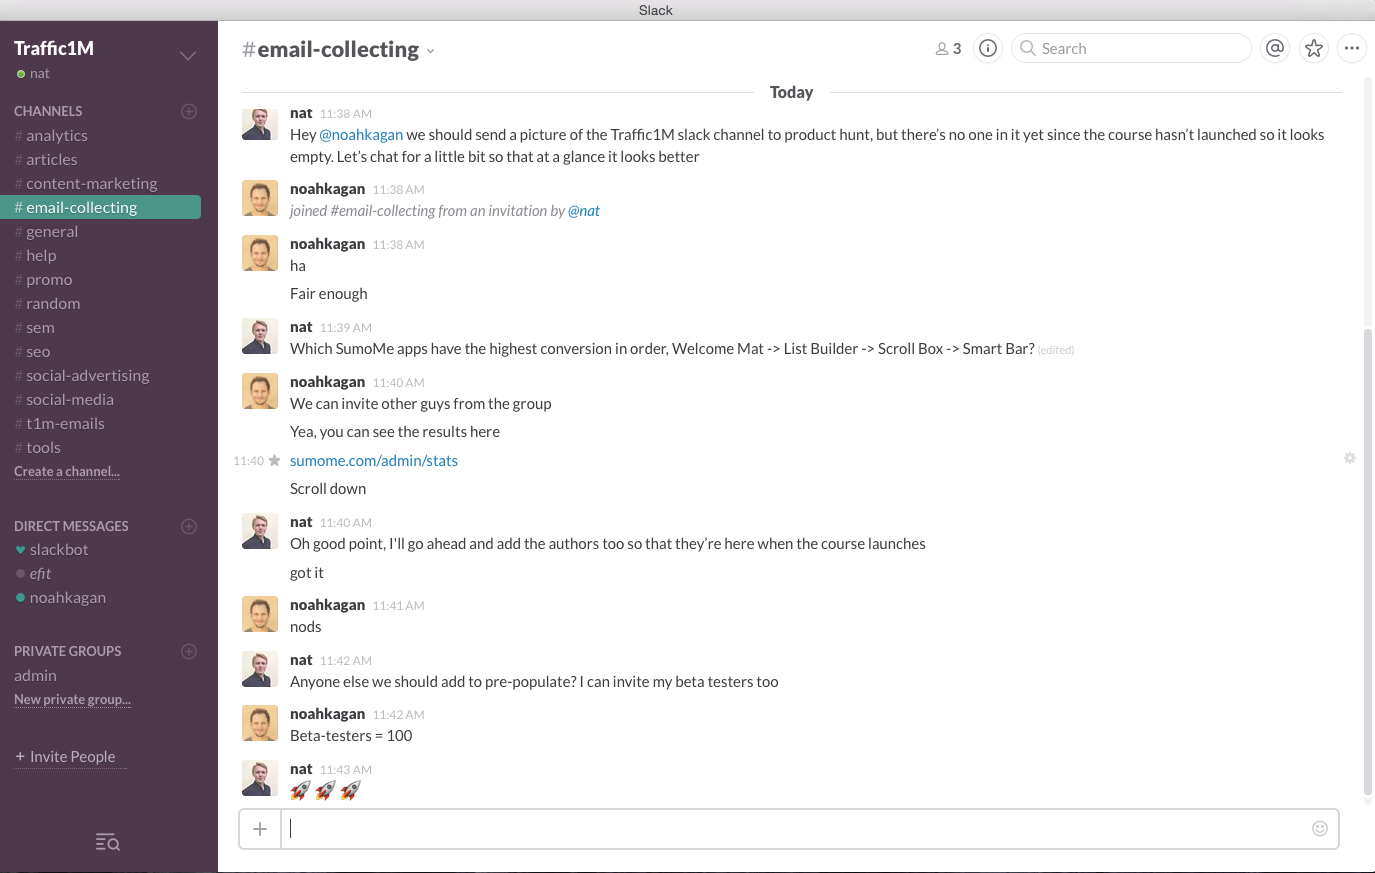This screenshot has height=873, width=1375.
Task: Show channel details info icon
Action: [988, 48]
